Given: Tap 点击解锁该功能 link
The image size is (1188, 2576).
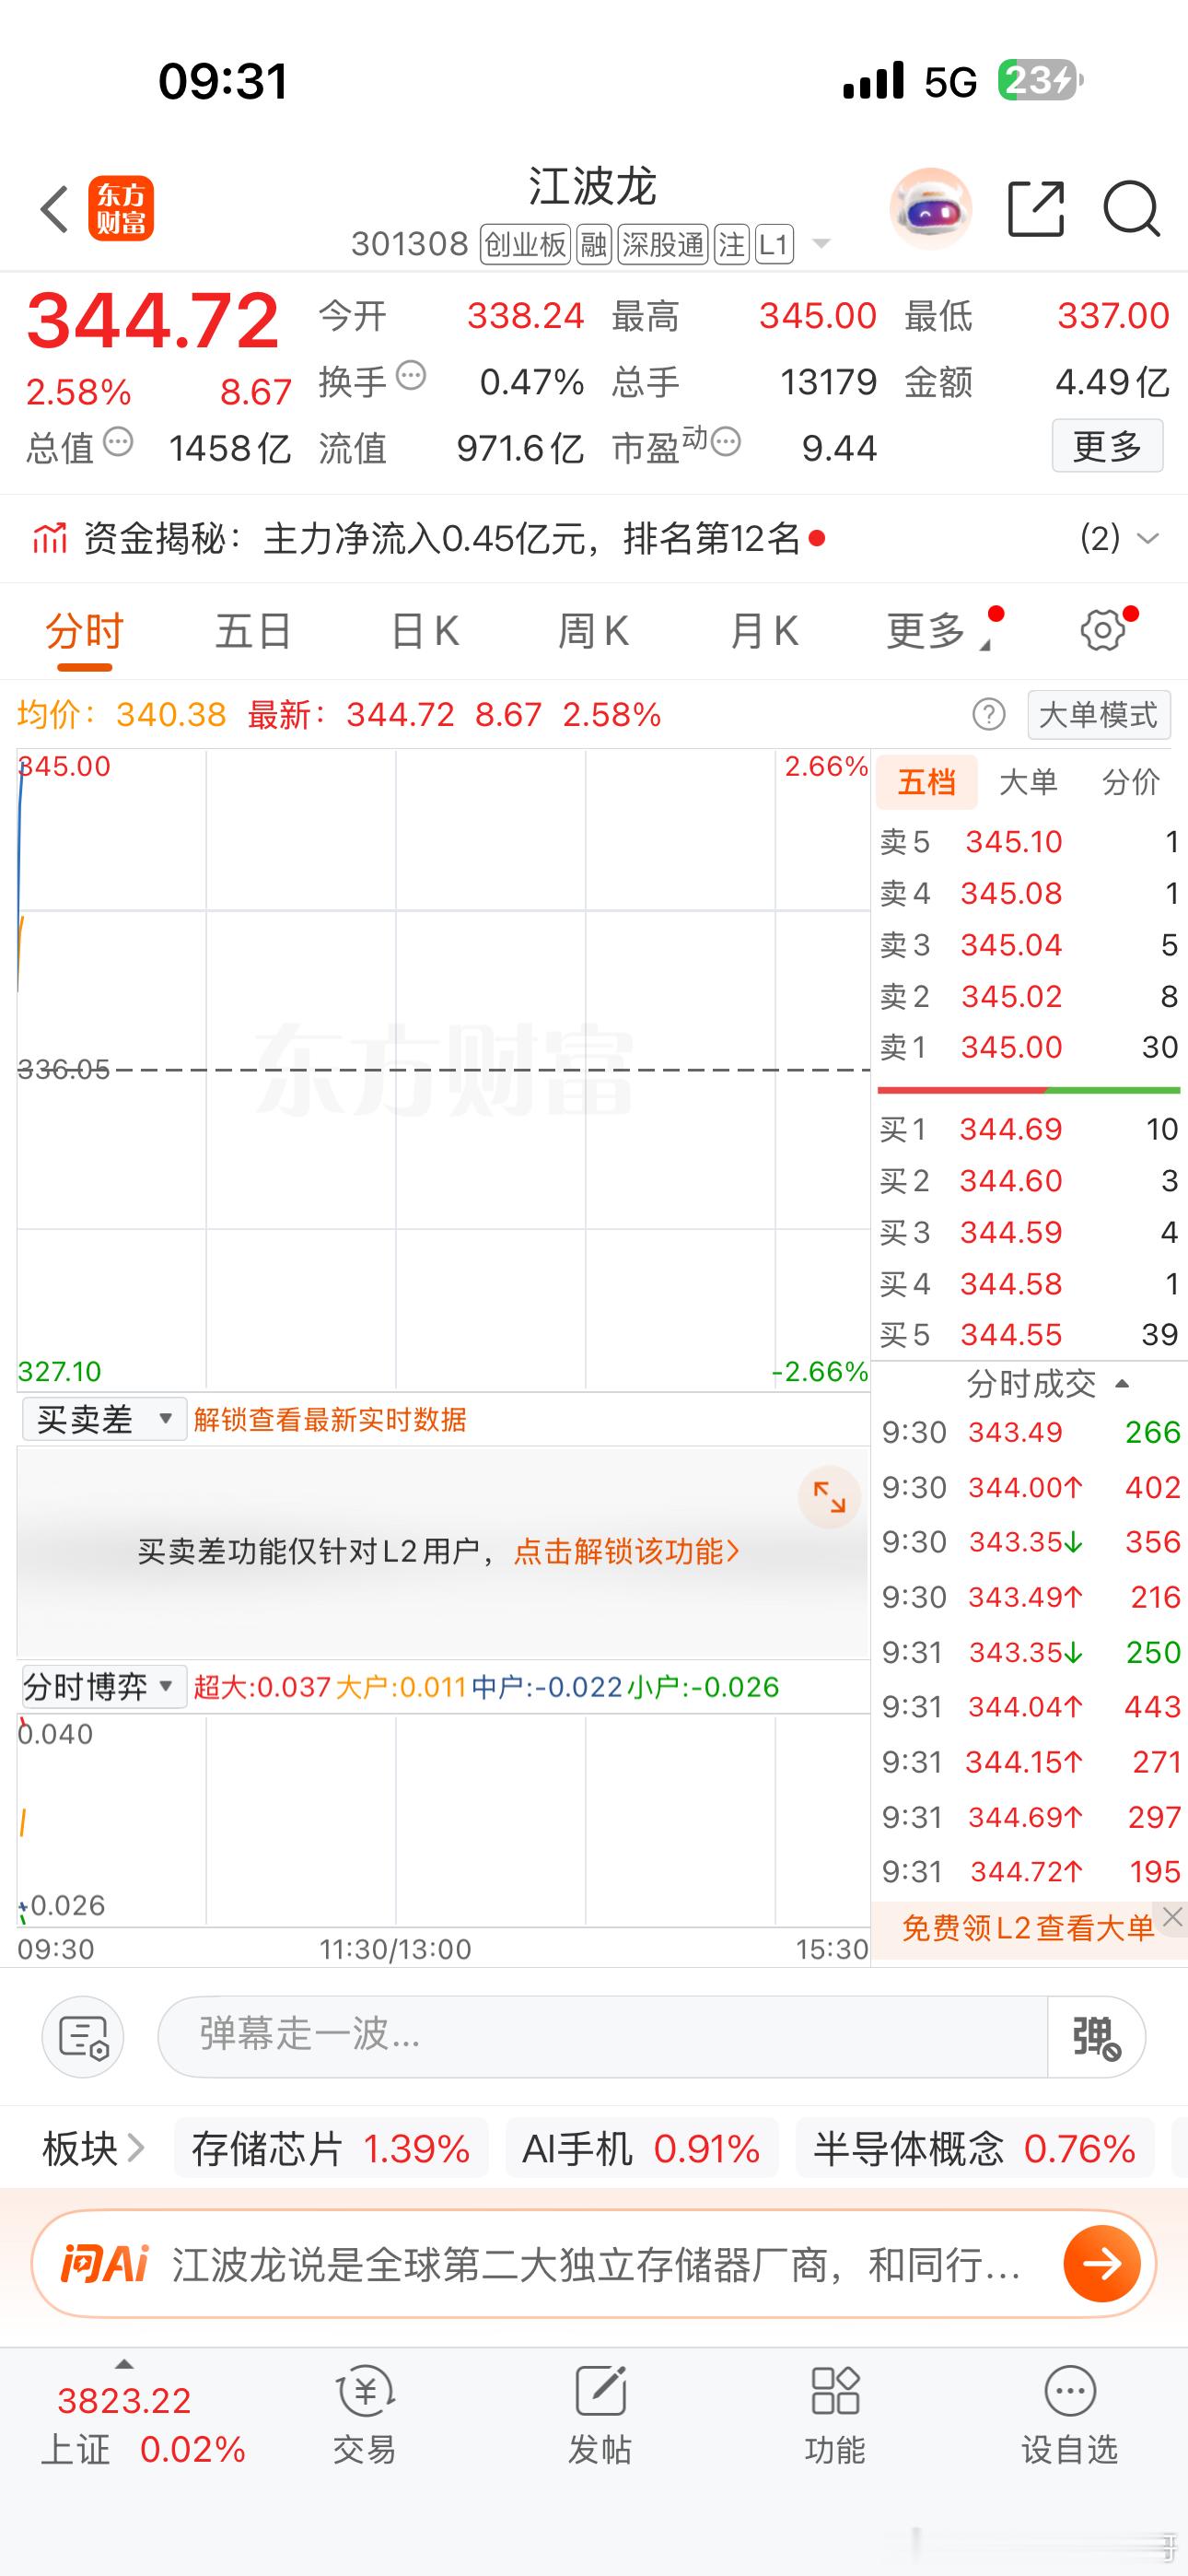Looking at the screenshot, I should click(626, 1551).
